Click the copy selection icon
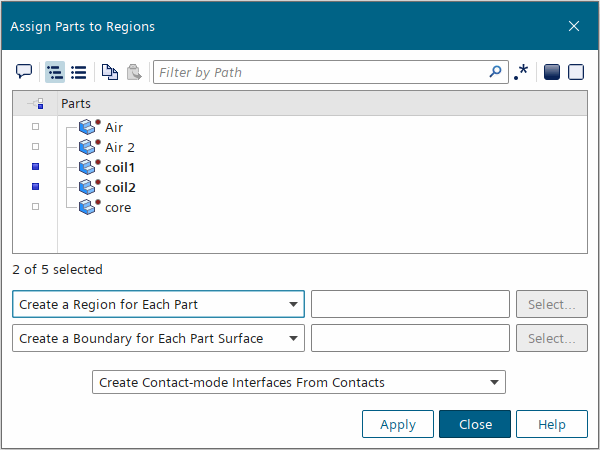 [x=110, y=72]
